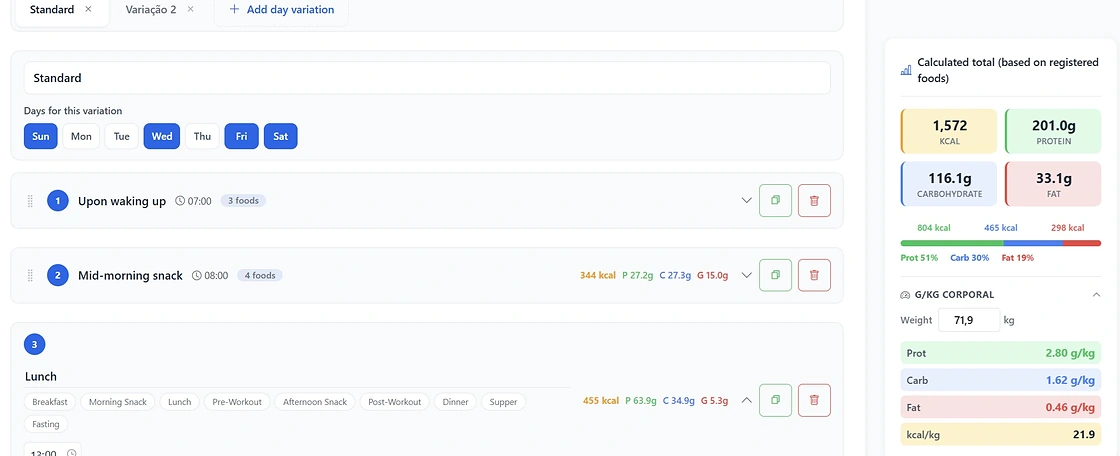
Task: Focus the Weight input field
Action: tap(969, 320)
